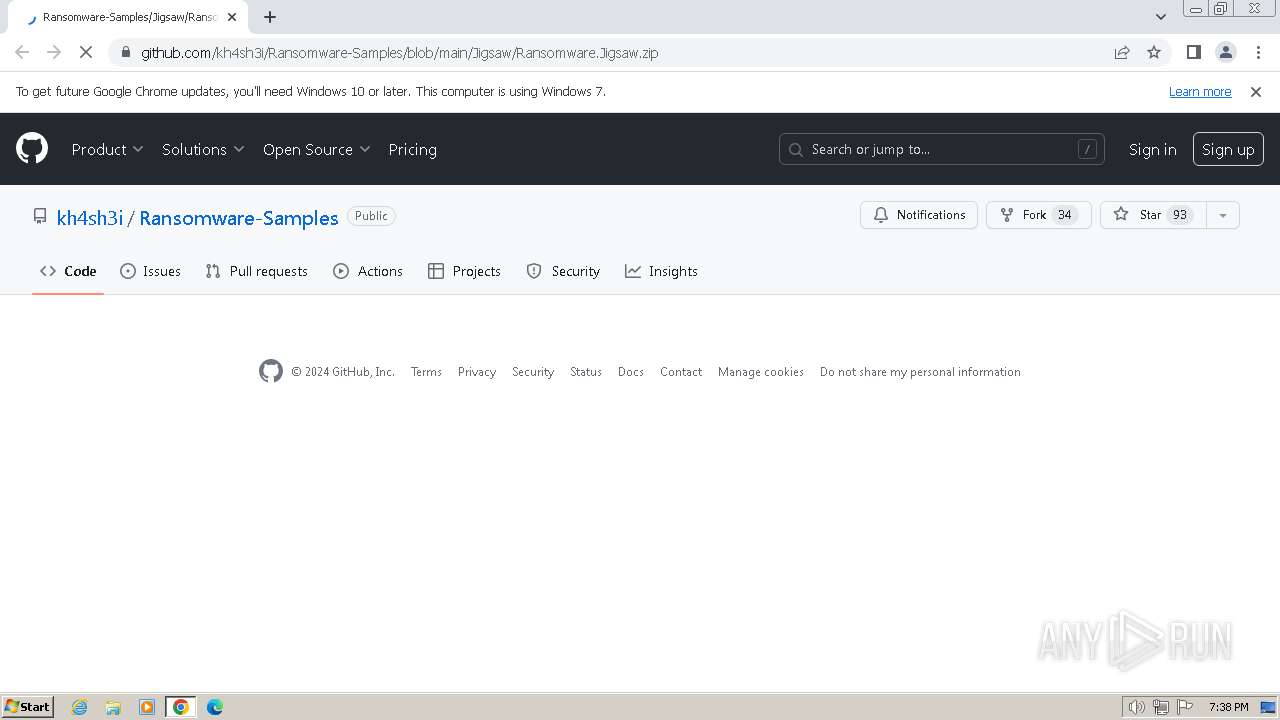The image size is (1280, 720).
Task: Open the Pull requests tab
Action: coord(256,271)
